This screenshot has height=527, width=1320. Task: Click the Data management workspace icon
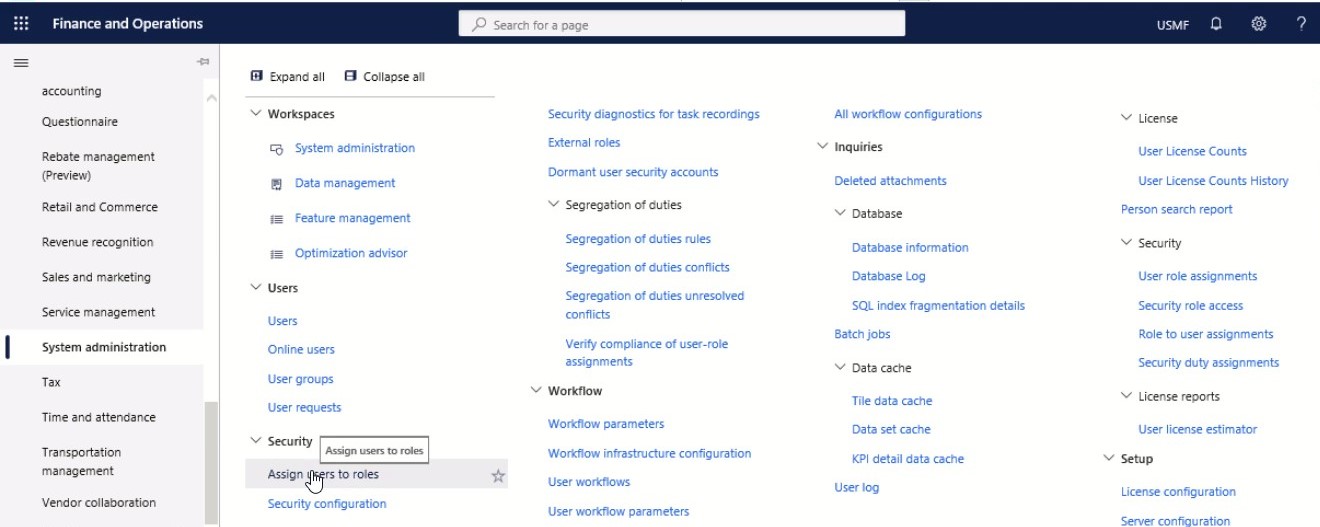277,184
